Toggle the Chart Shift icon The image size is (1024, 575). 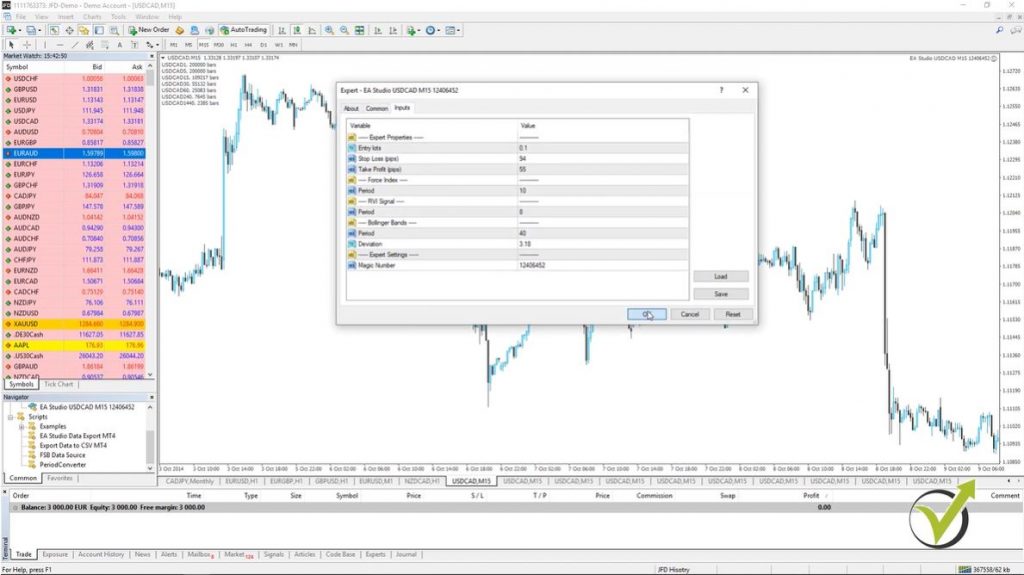(393, 30)
